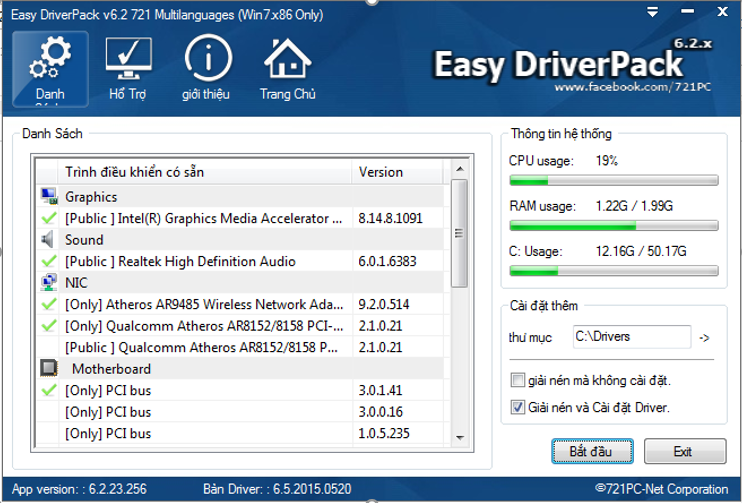The height and width of the screenshot is (503, 742).
Task: Click version 9.2.0.514 cell
Action: tap(384, 304)
